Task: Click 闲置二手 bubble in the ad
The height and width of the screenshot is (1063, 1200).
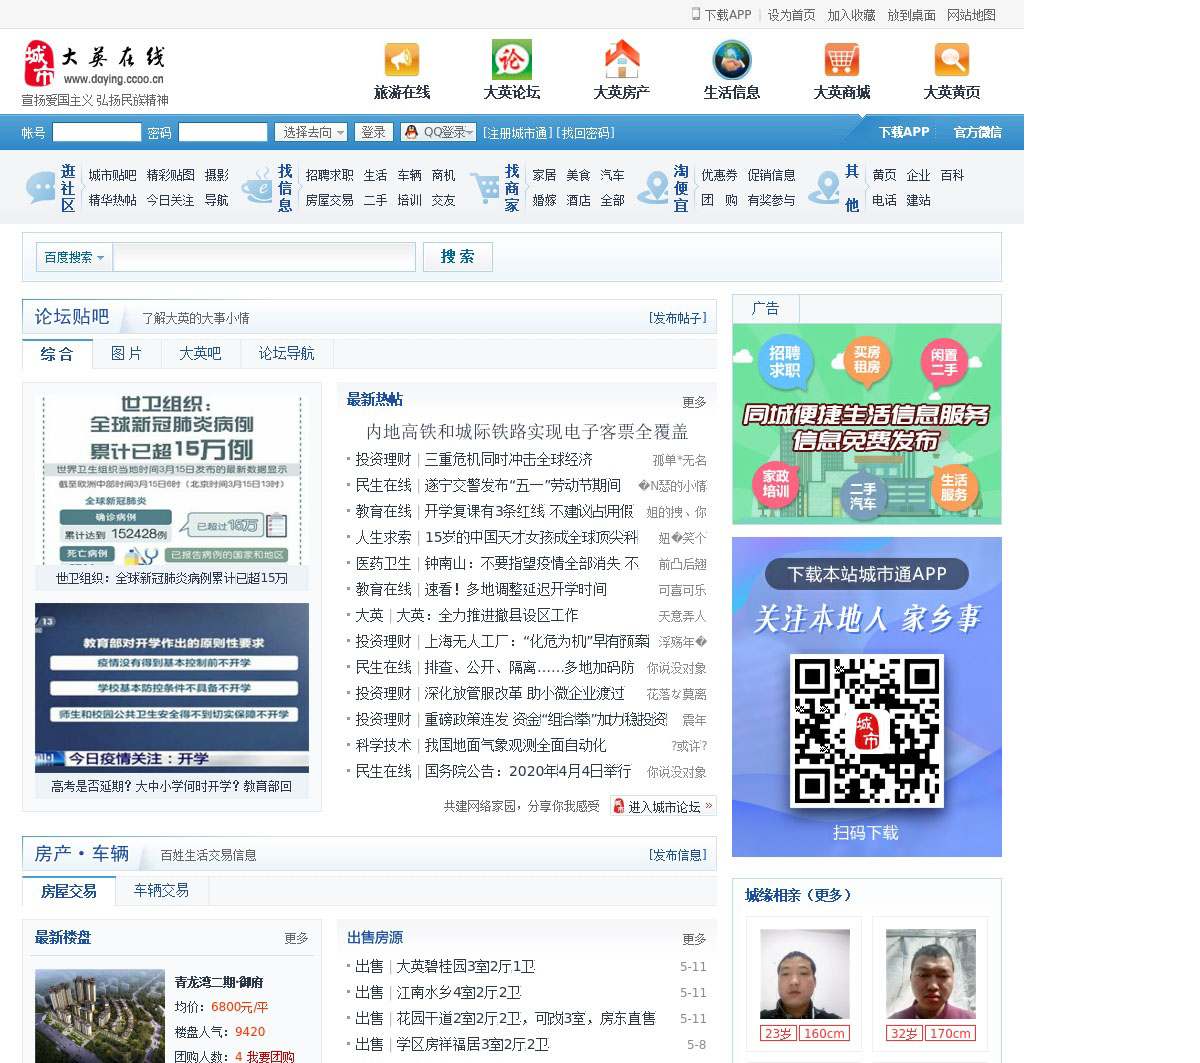Action: click(x=944, y=362)
